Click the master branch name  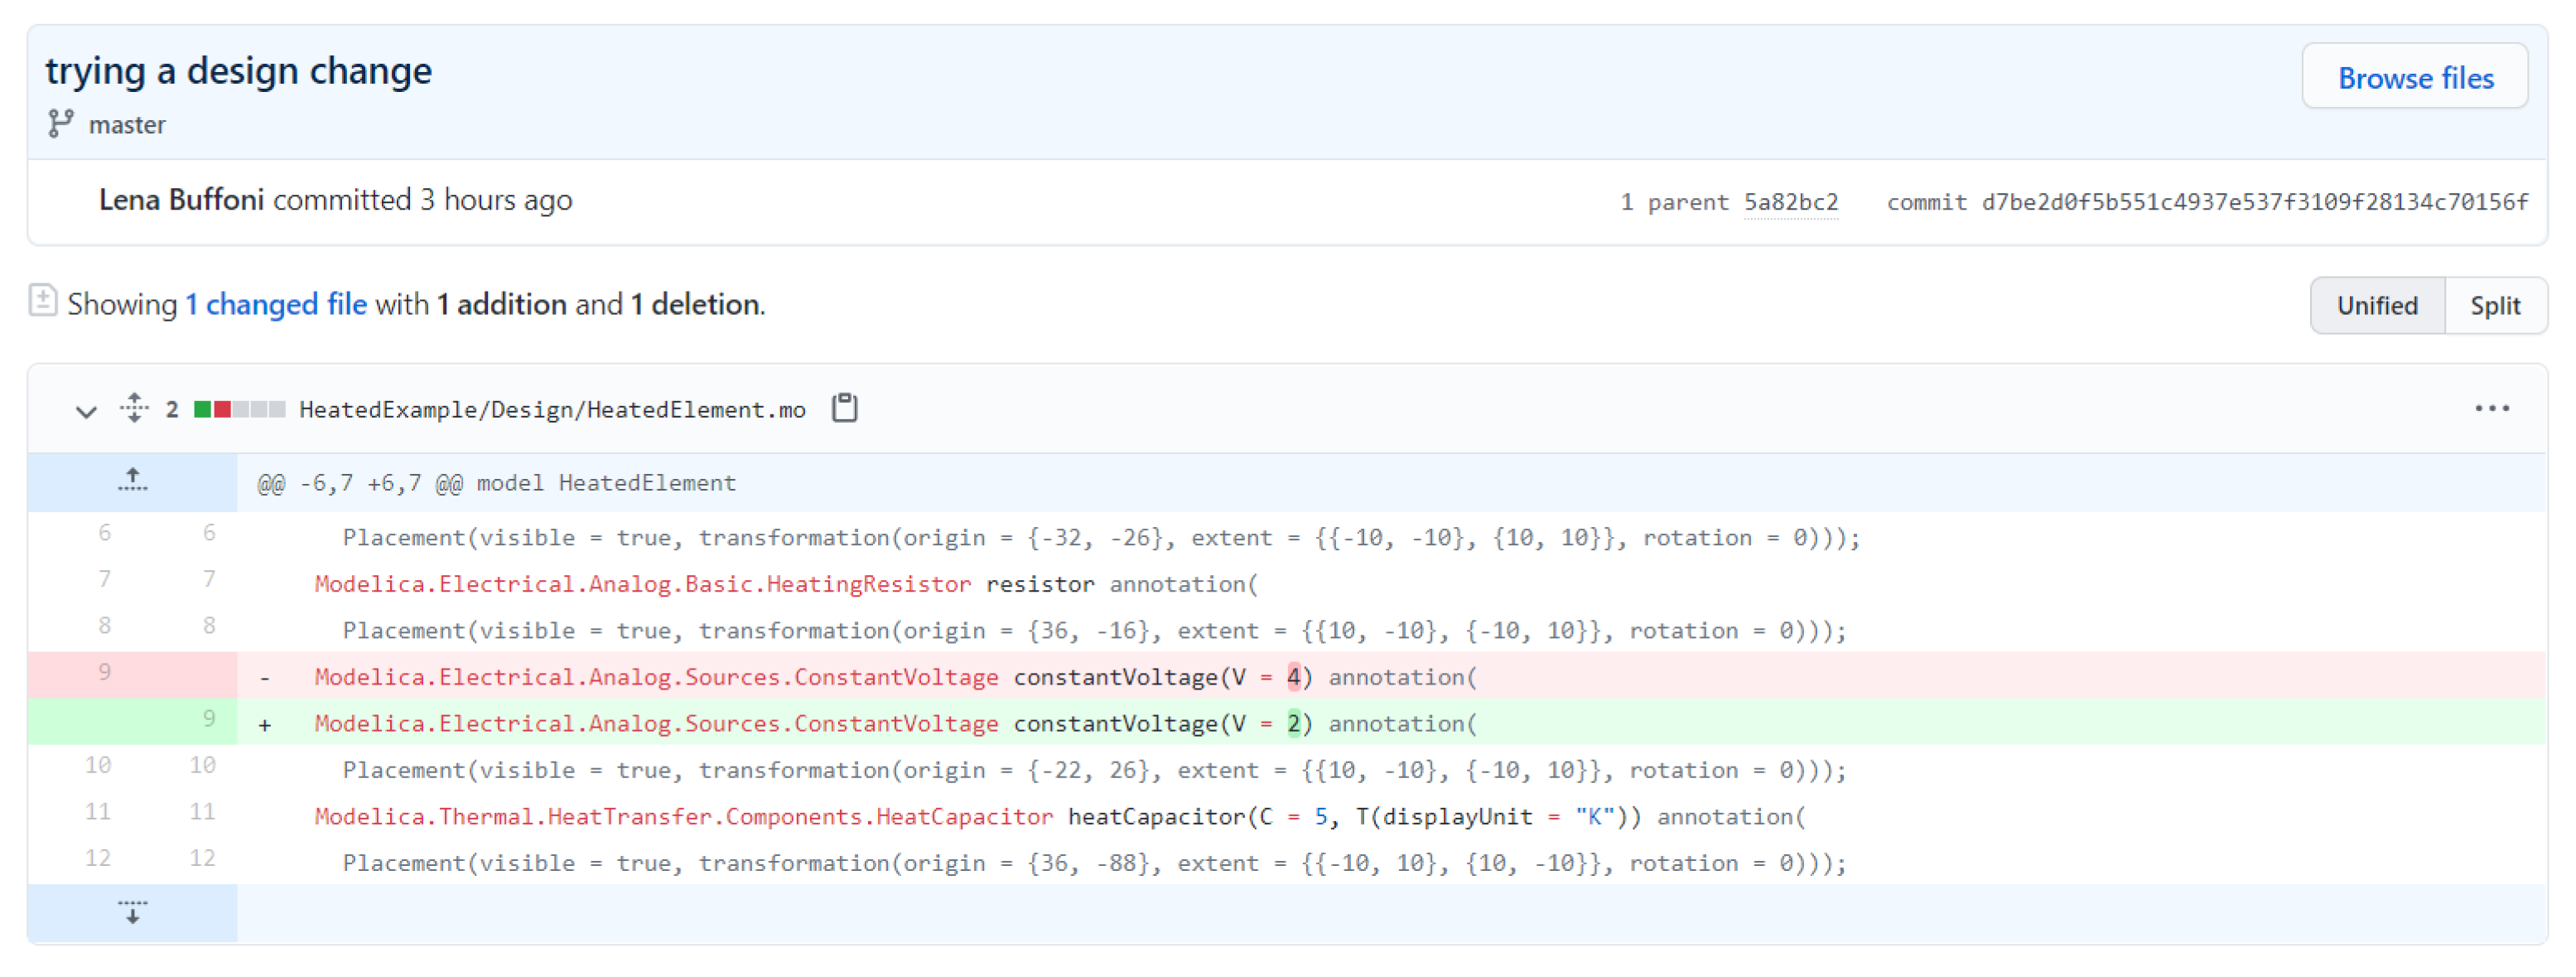(x=127, y=125)
